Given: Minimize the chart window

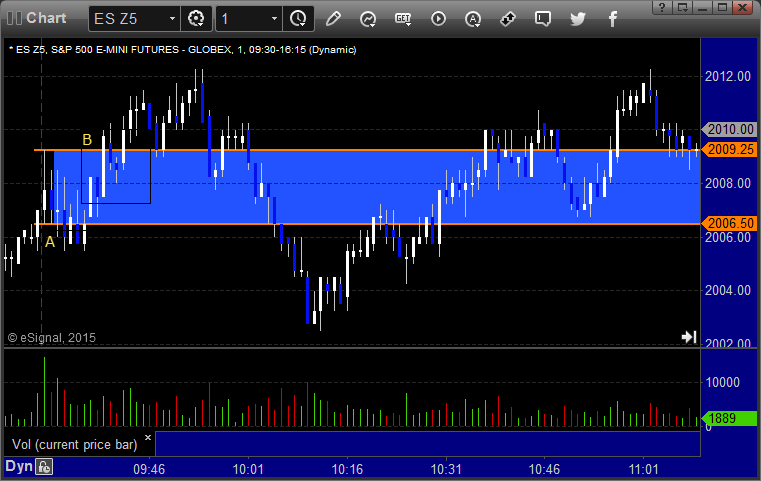Looking at the screenshot, I should pos(703,7).
